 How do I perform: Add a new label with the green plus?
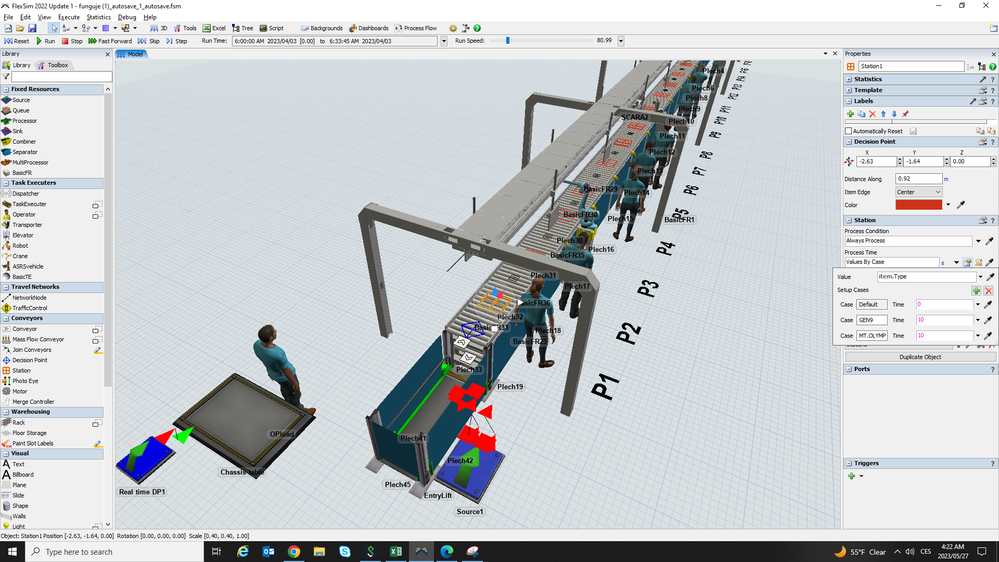tap(850, 114)
